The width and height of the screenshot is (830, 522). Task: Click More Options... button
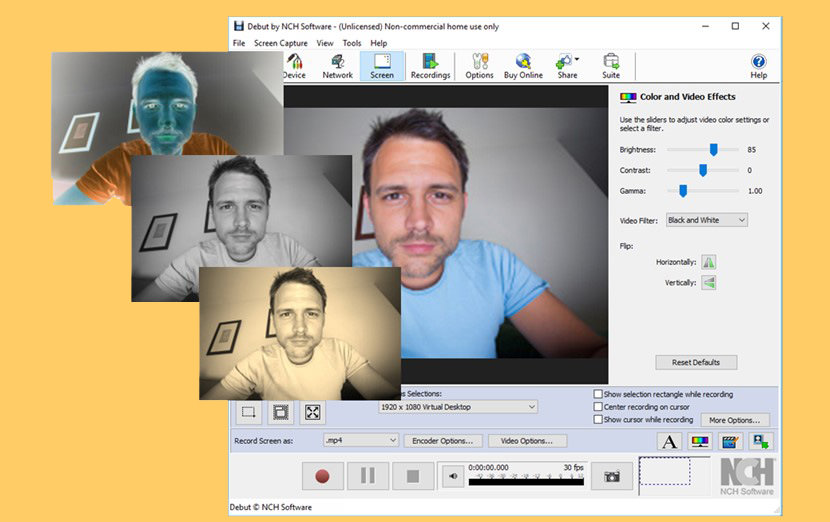click(735, 420)
